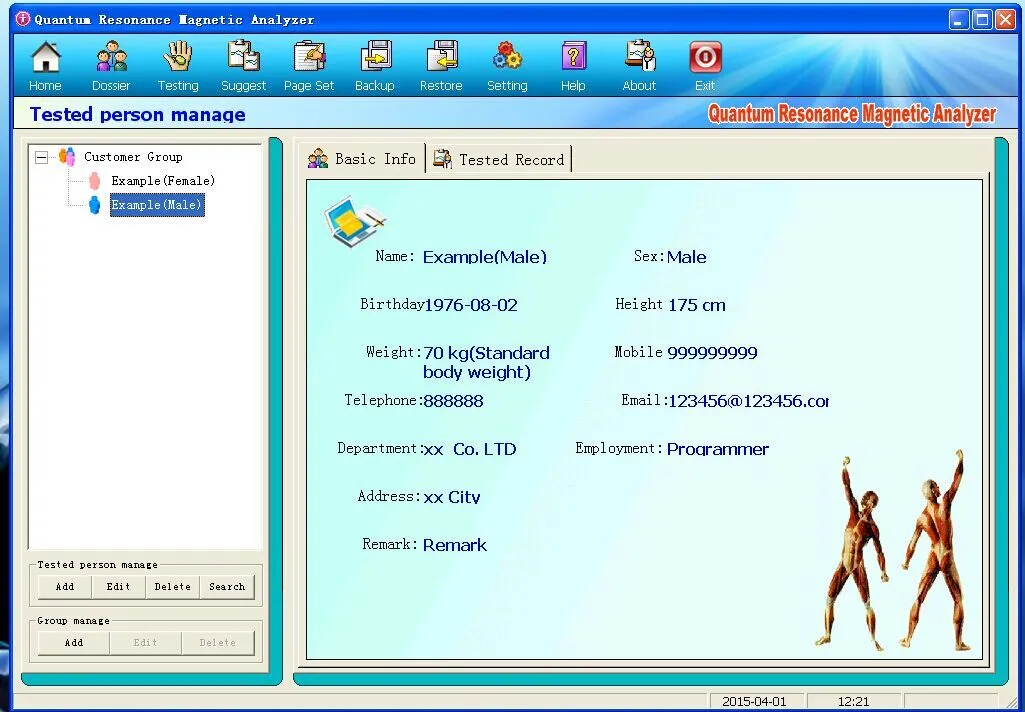The width and height of the screenshot is (1025, 712).
Task: Search for a tested person
Action: [226, 587]
